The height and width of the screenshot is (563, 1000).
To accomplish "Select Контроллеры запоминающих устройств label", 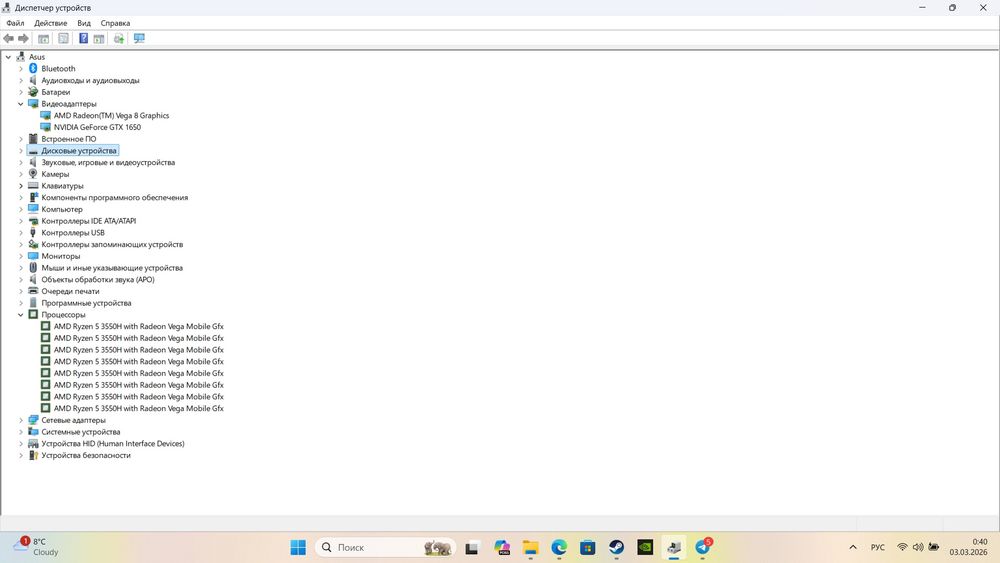I will pyautogui.click(x=112, y=244).
